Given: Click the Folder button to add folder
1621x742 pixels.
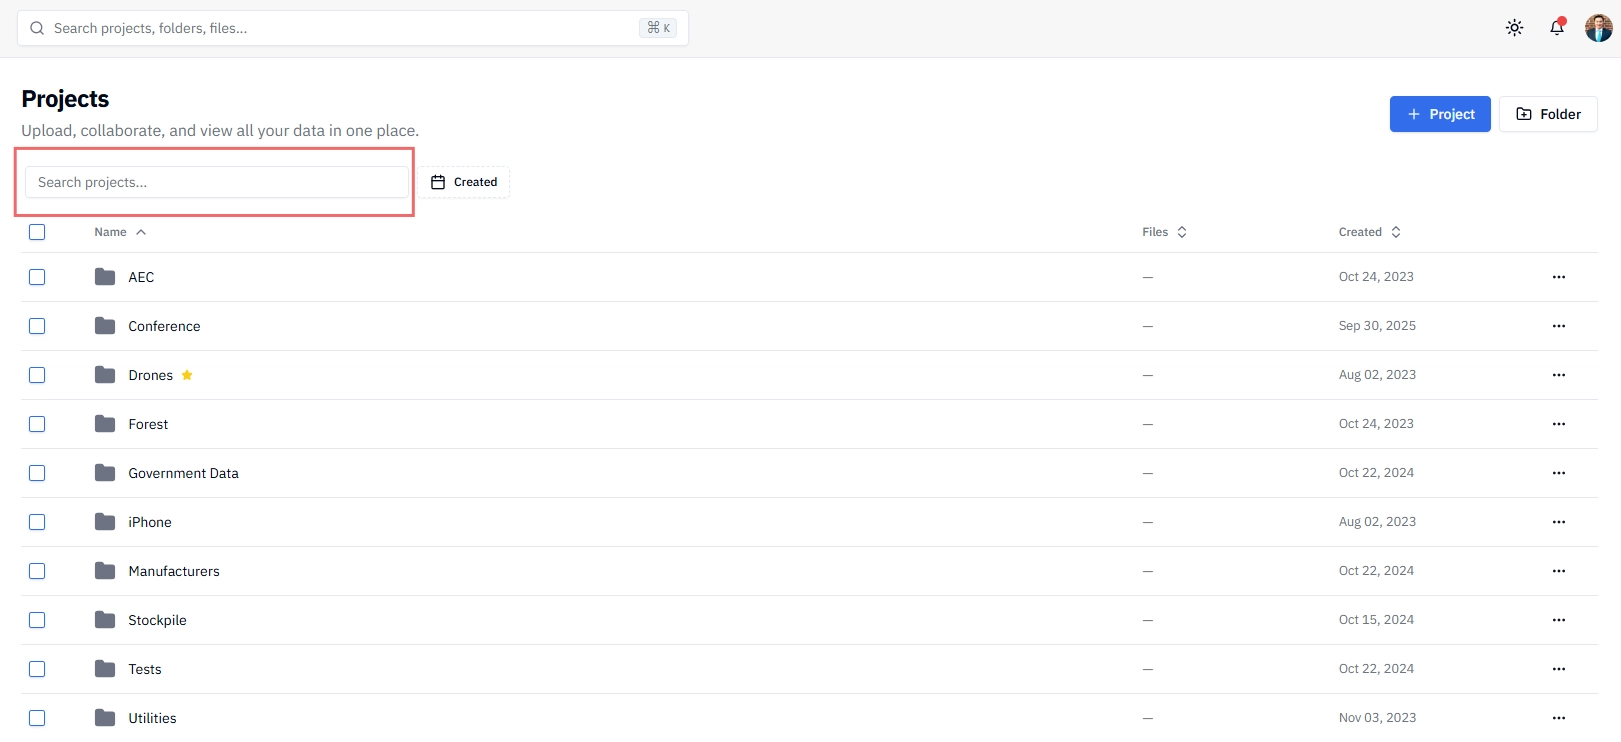Looking at the screenshot, I should pyautogui.click(x=1548, y=114).
